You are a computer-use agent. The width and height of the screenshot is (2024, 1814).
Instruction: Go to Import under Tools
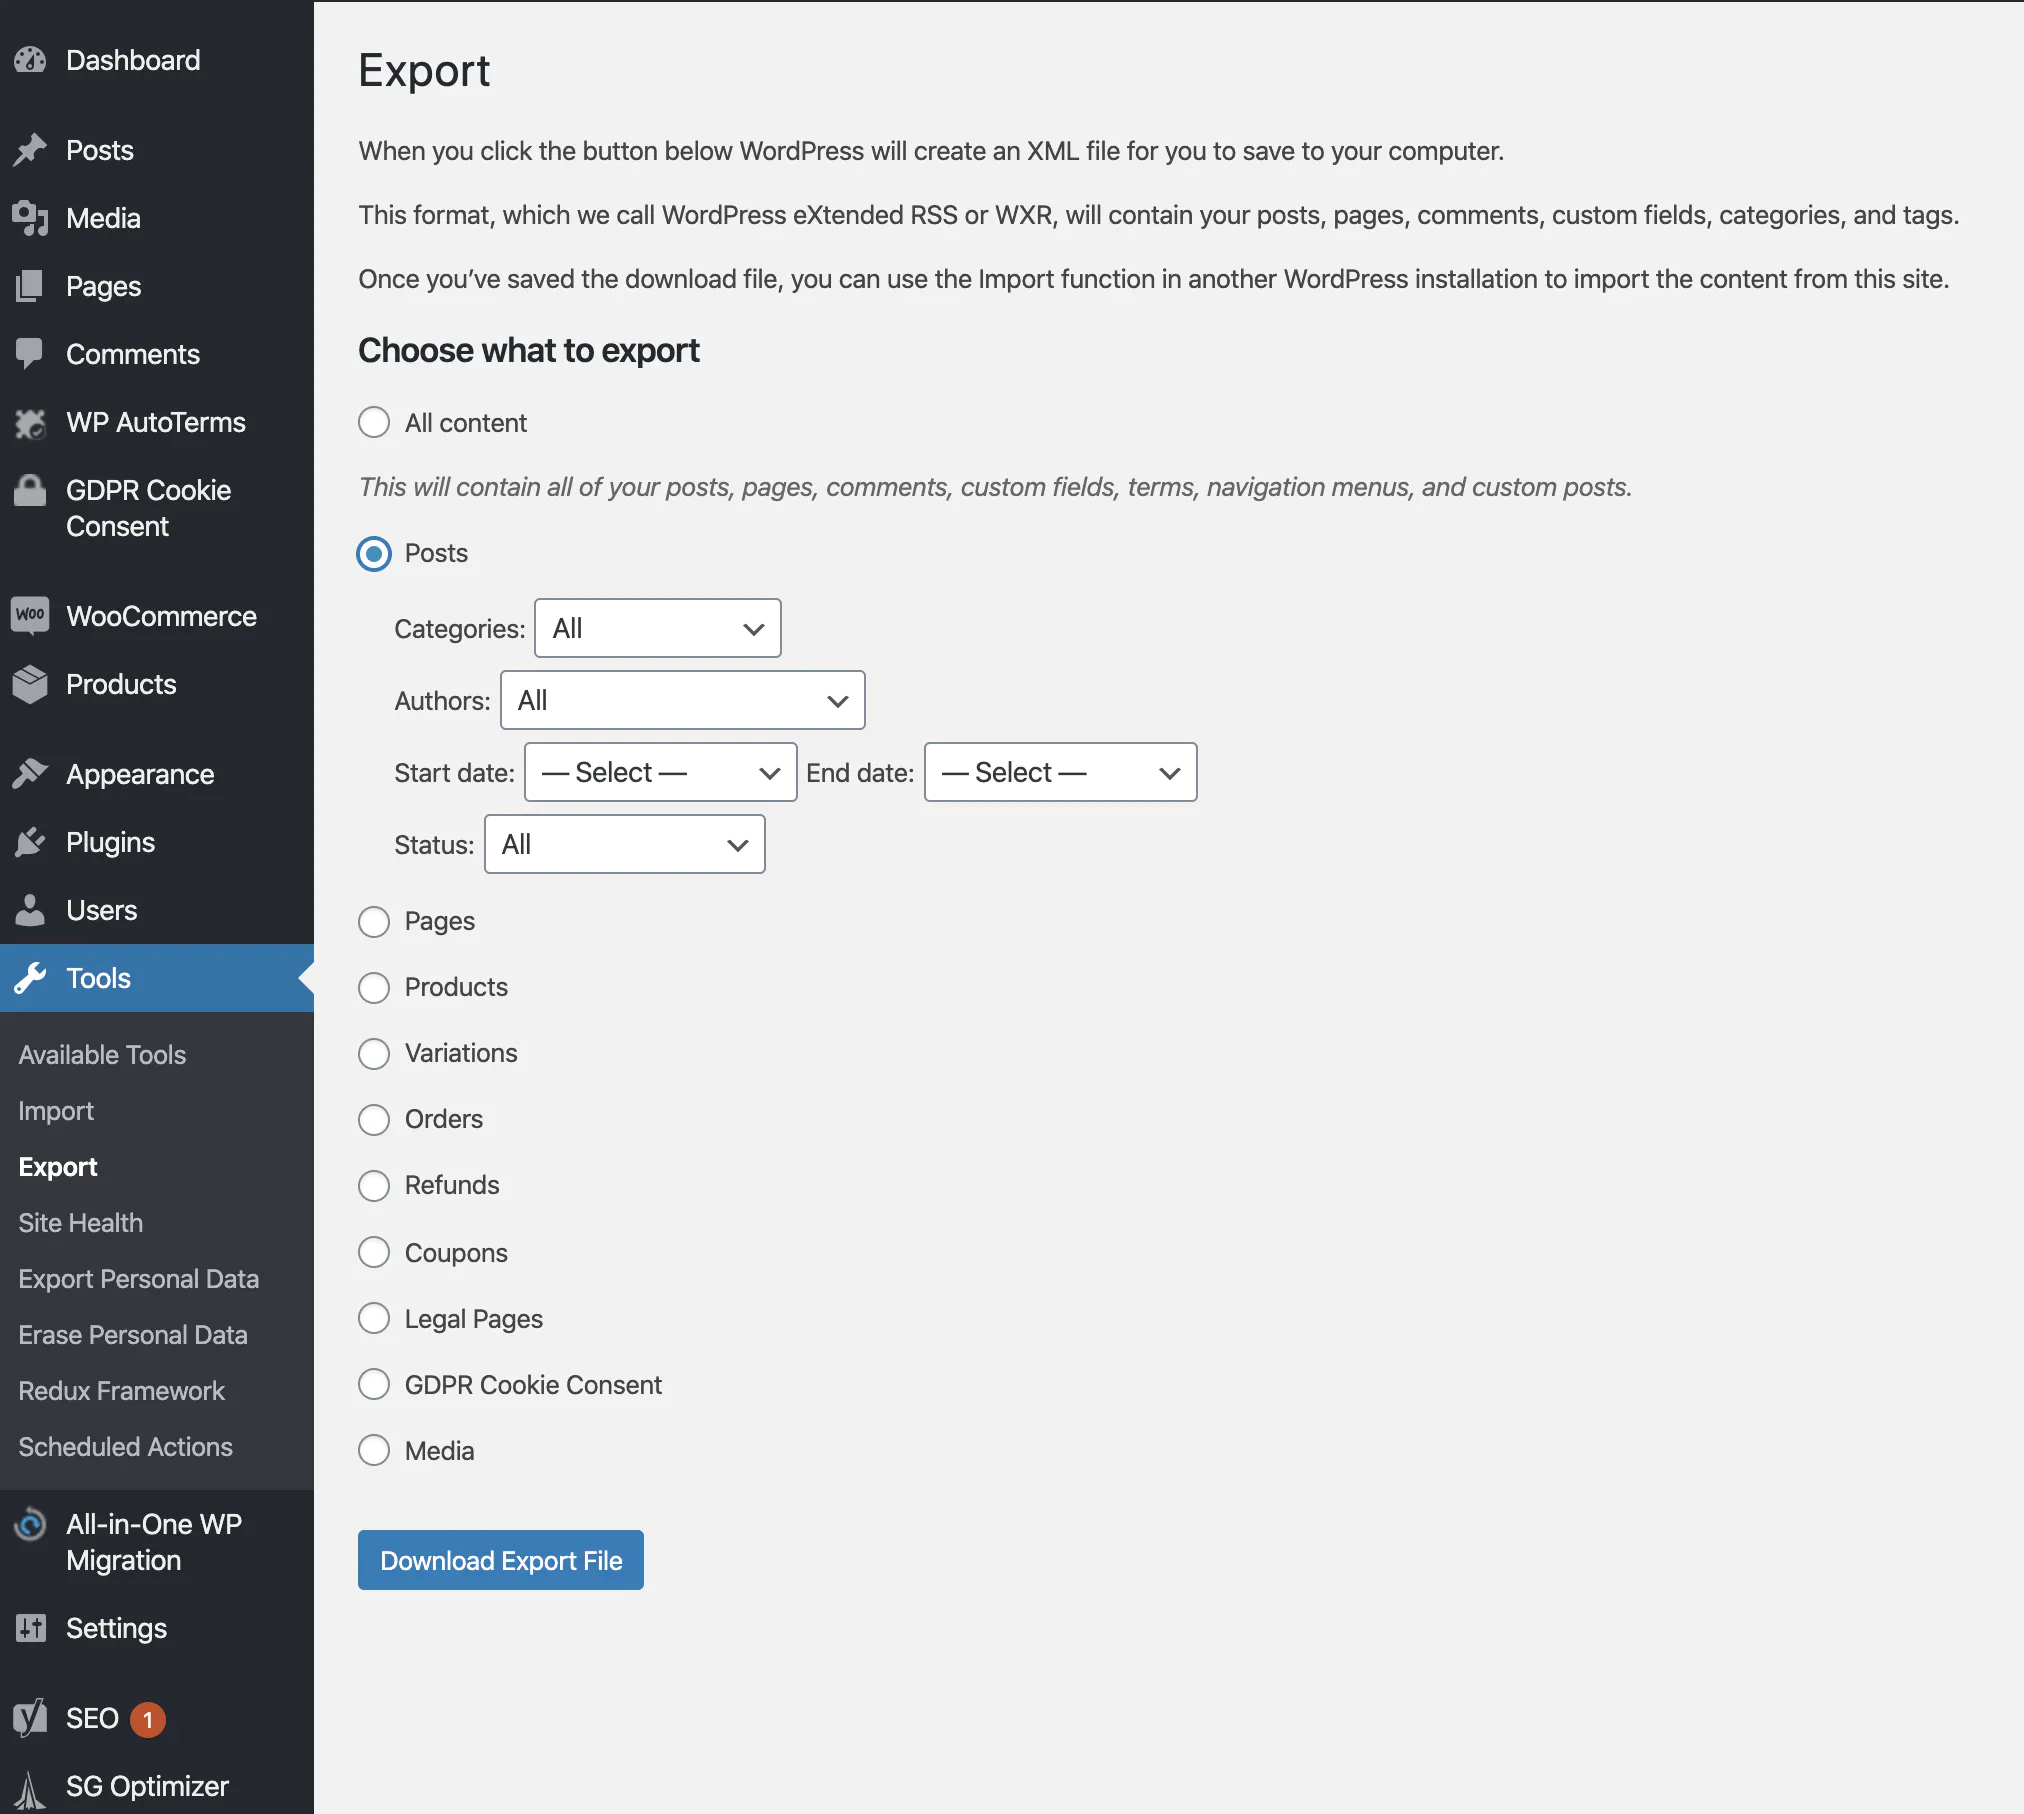[56, 1110]
